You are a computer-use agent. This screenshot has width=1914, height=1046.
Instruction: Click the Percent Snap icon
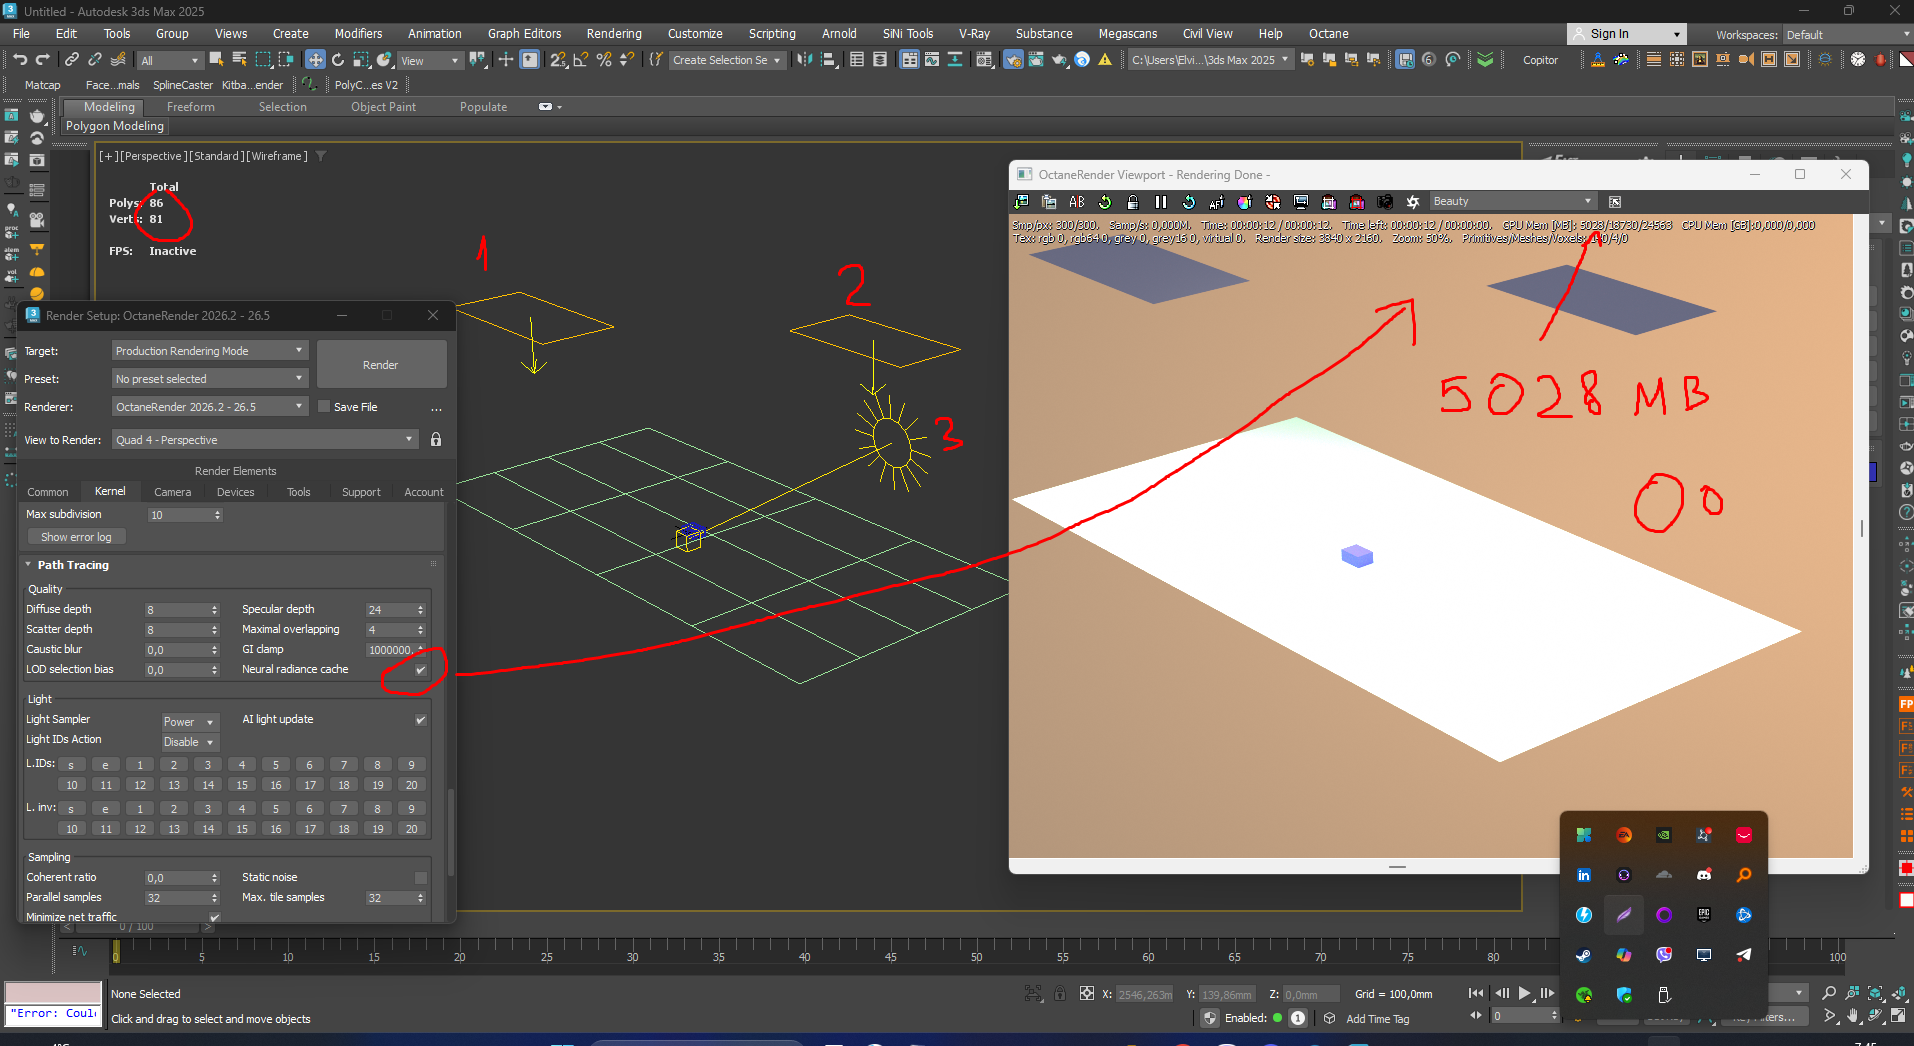click(x=604, y=60)
